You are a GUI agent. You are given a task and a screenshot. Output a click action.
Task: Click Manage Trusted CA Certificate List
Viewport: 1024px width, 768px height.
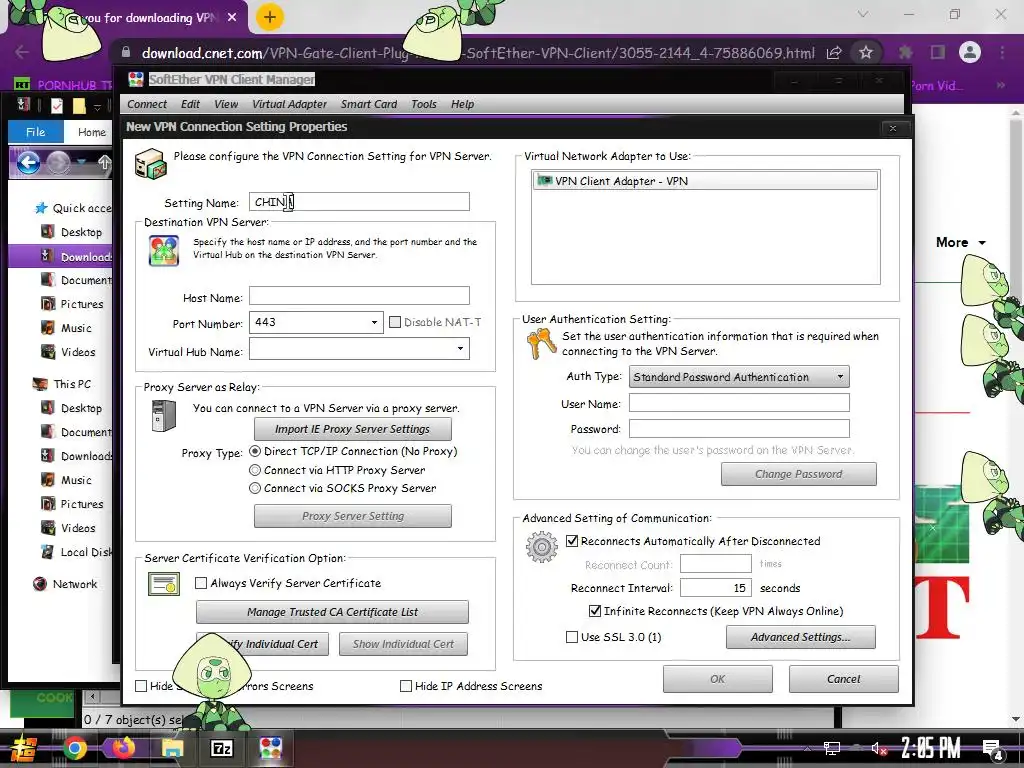(x=332, y=612)
